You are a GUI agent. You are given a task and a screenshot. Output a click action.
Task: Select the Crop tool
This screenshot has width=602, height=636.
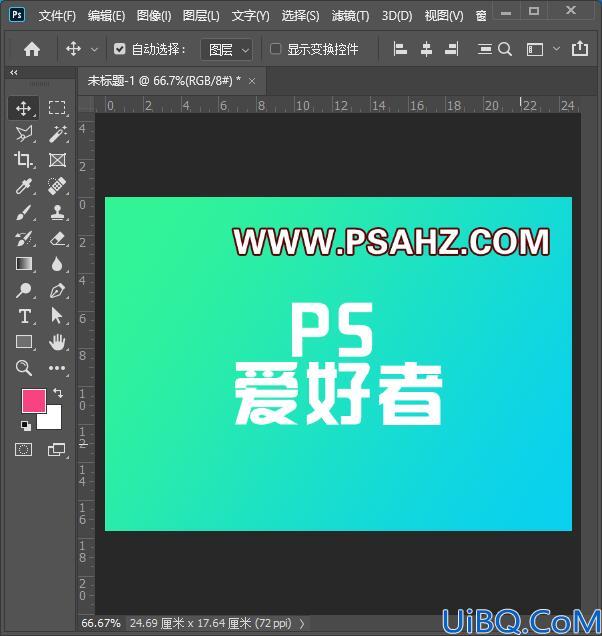24,160
